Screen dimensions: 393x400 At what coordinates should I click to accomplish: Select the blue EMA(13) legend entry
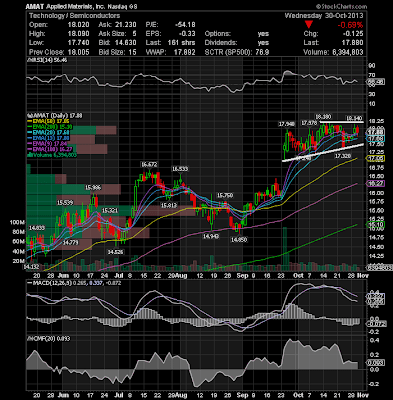coord(48,138)
